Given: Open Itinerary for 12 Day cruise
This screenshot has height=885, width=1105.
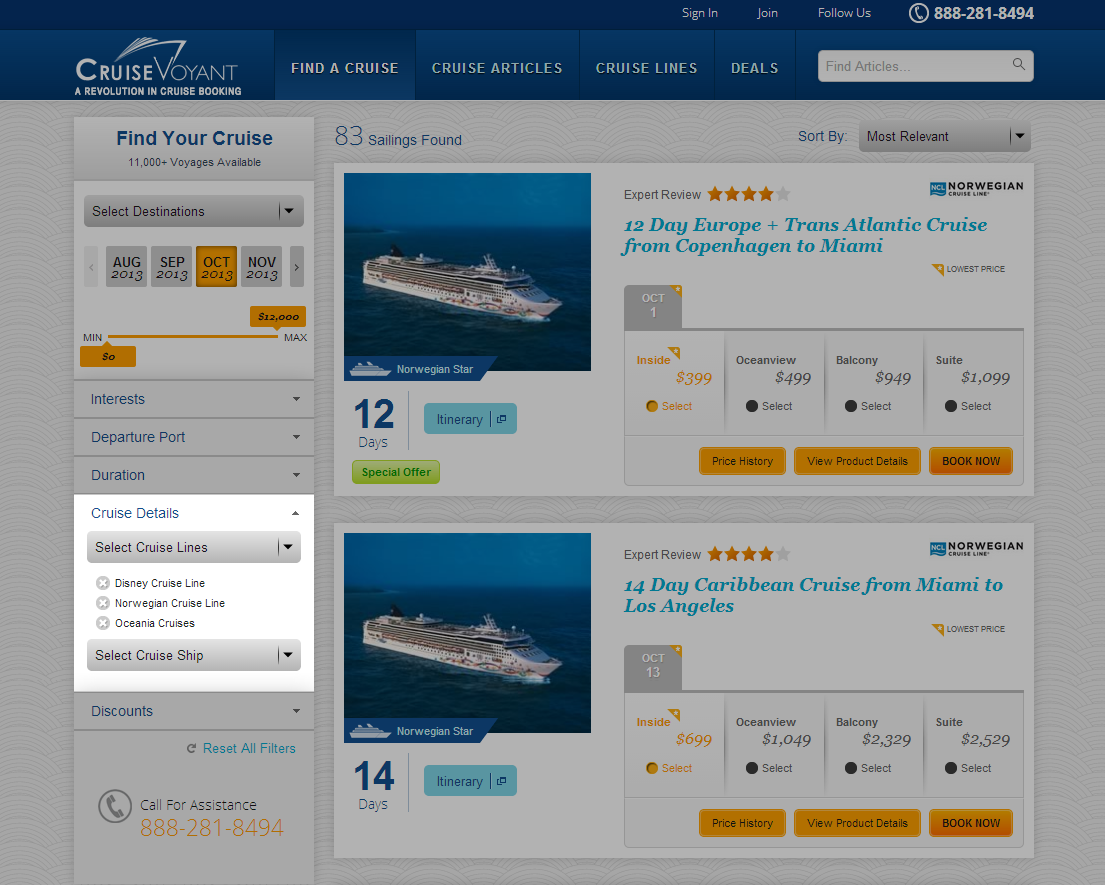Looking at the screenshot, I should pyautogui.click(x=470, y=419).
